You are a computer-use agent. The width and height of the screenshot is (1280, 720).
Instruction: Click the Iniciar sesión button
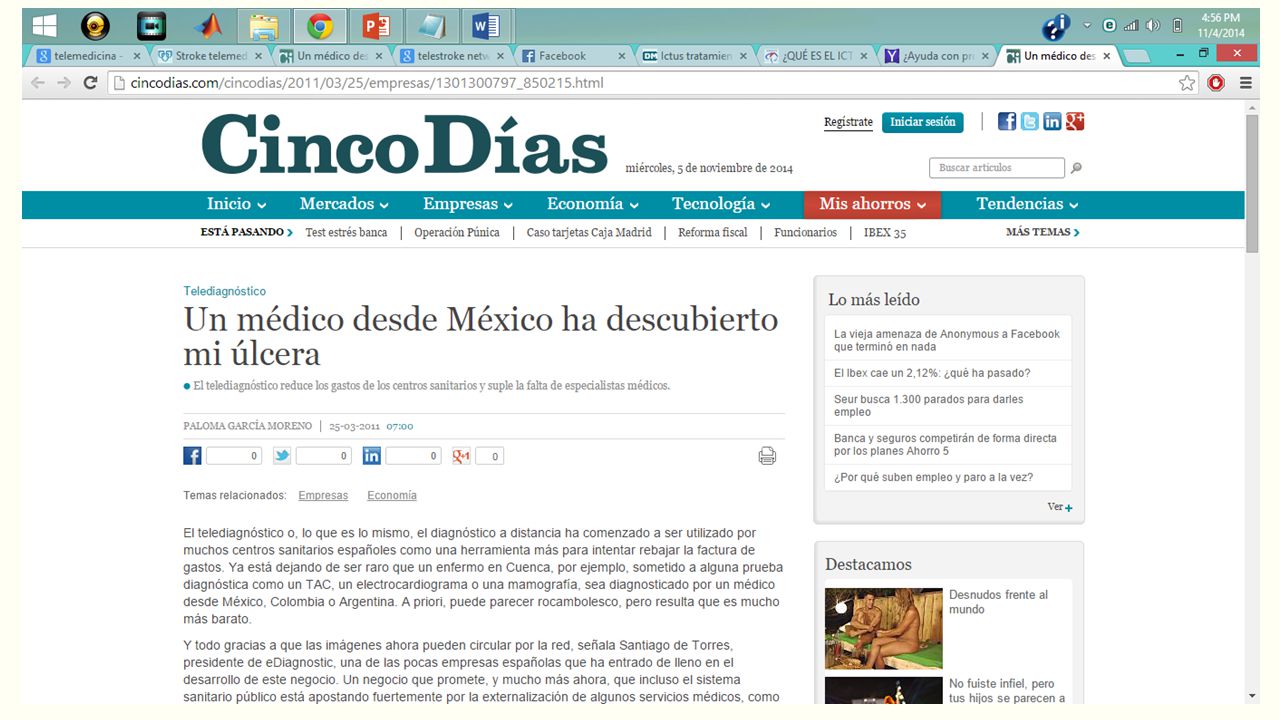pos(923,122)
